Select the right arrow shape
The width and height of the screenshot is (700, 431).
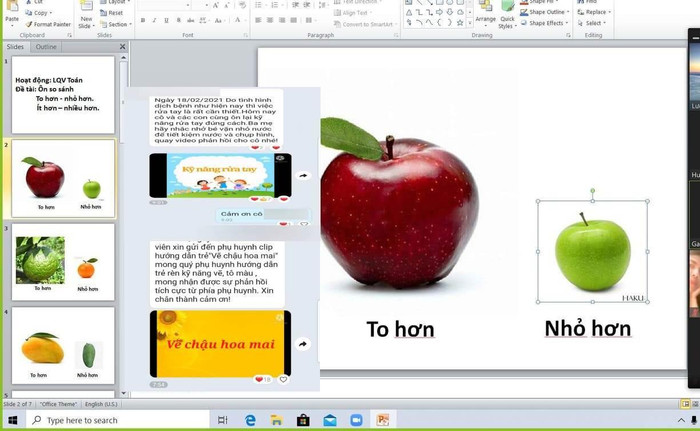click(440, 13)
